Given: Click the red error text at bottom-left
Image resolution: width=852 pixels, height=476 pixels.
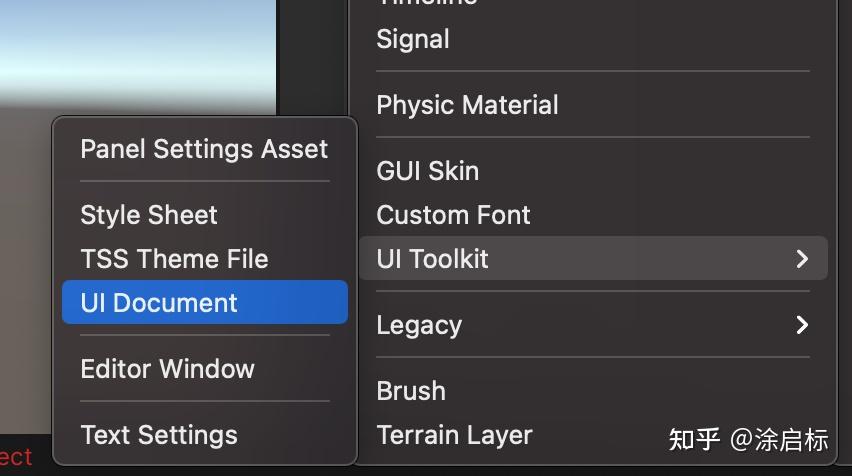Looking at the screenshot, I should tap(16, 458).
